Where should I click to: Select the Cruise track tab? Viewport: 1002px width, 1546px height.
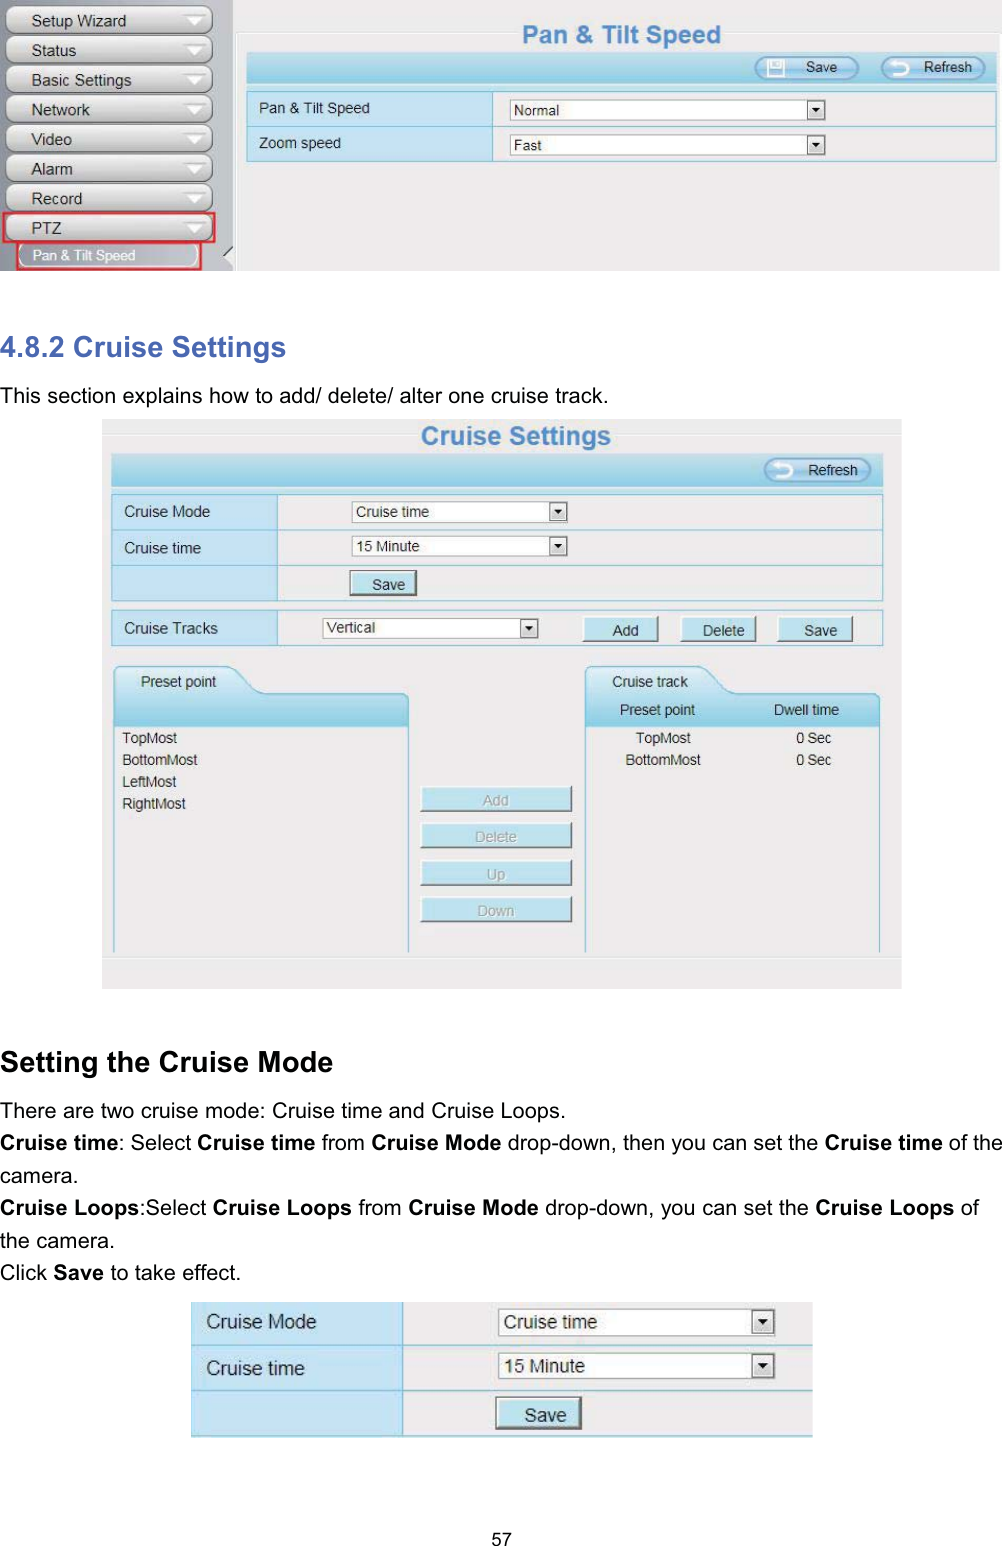650,682
